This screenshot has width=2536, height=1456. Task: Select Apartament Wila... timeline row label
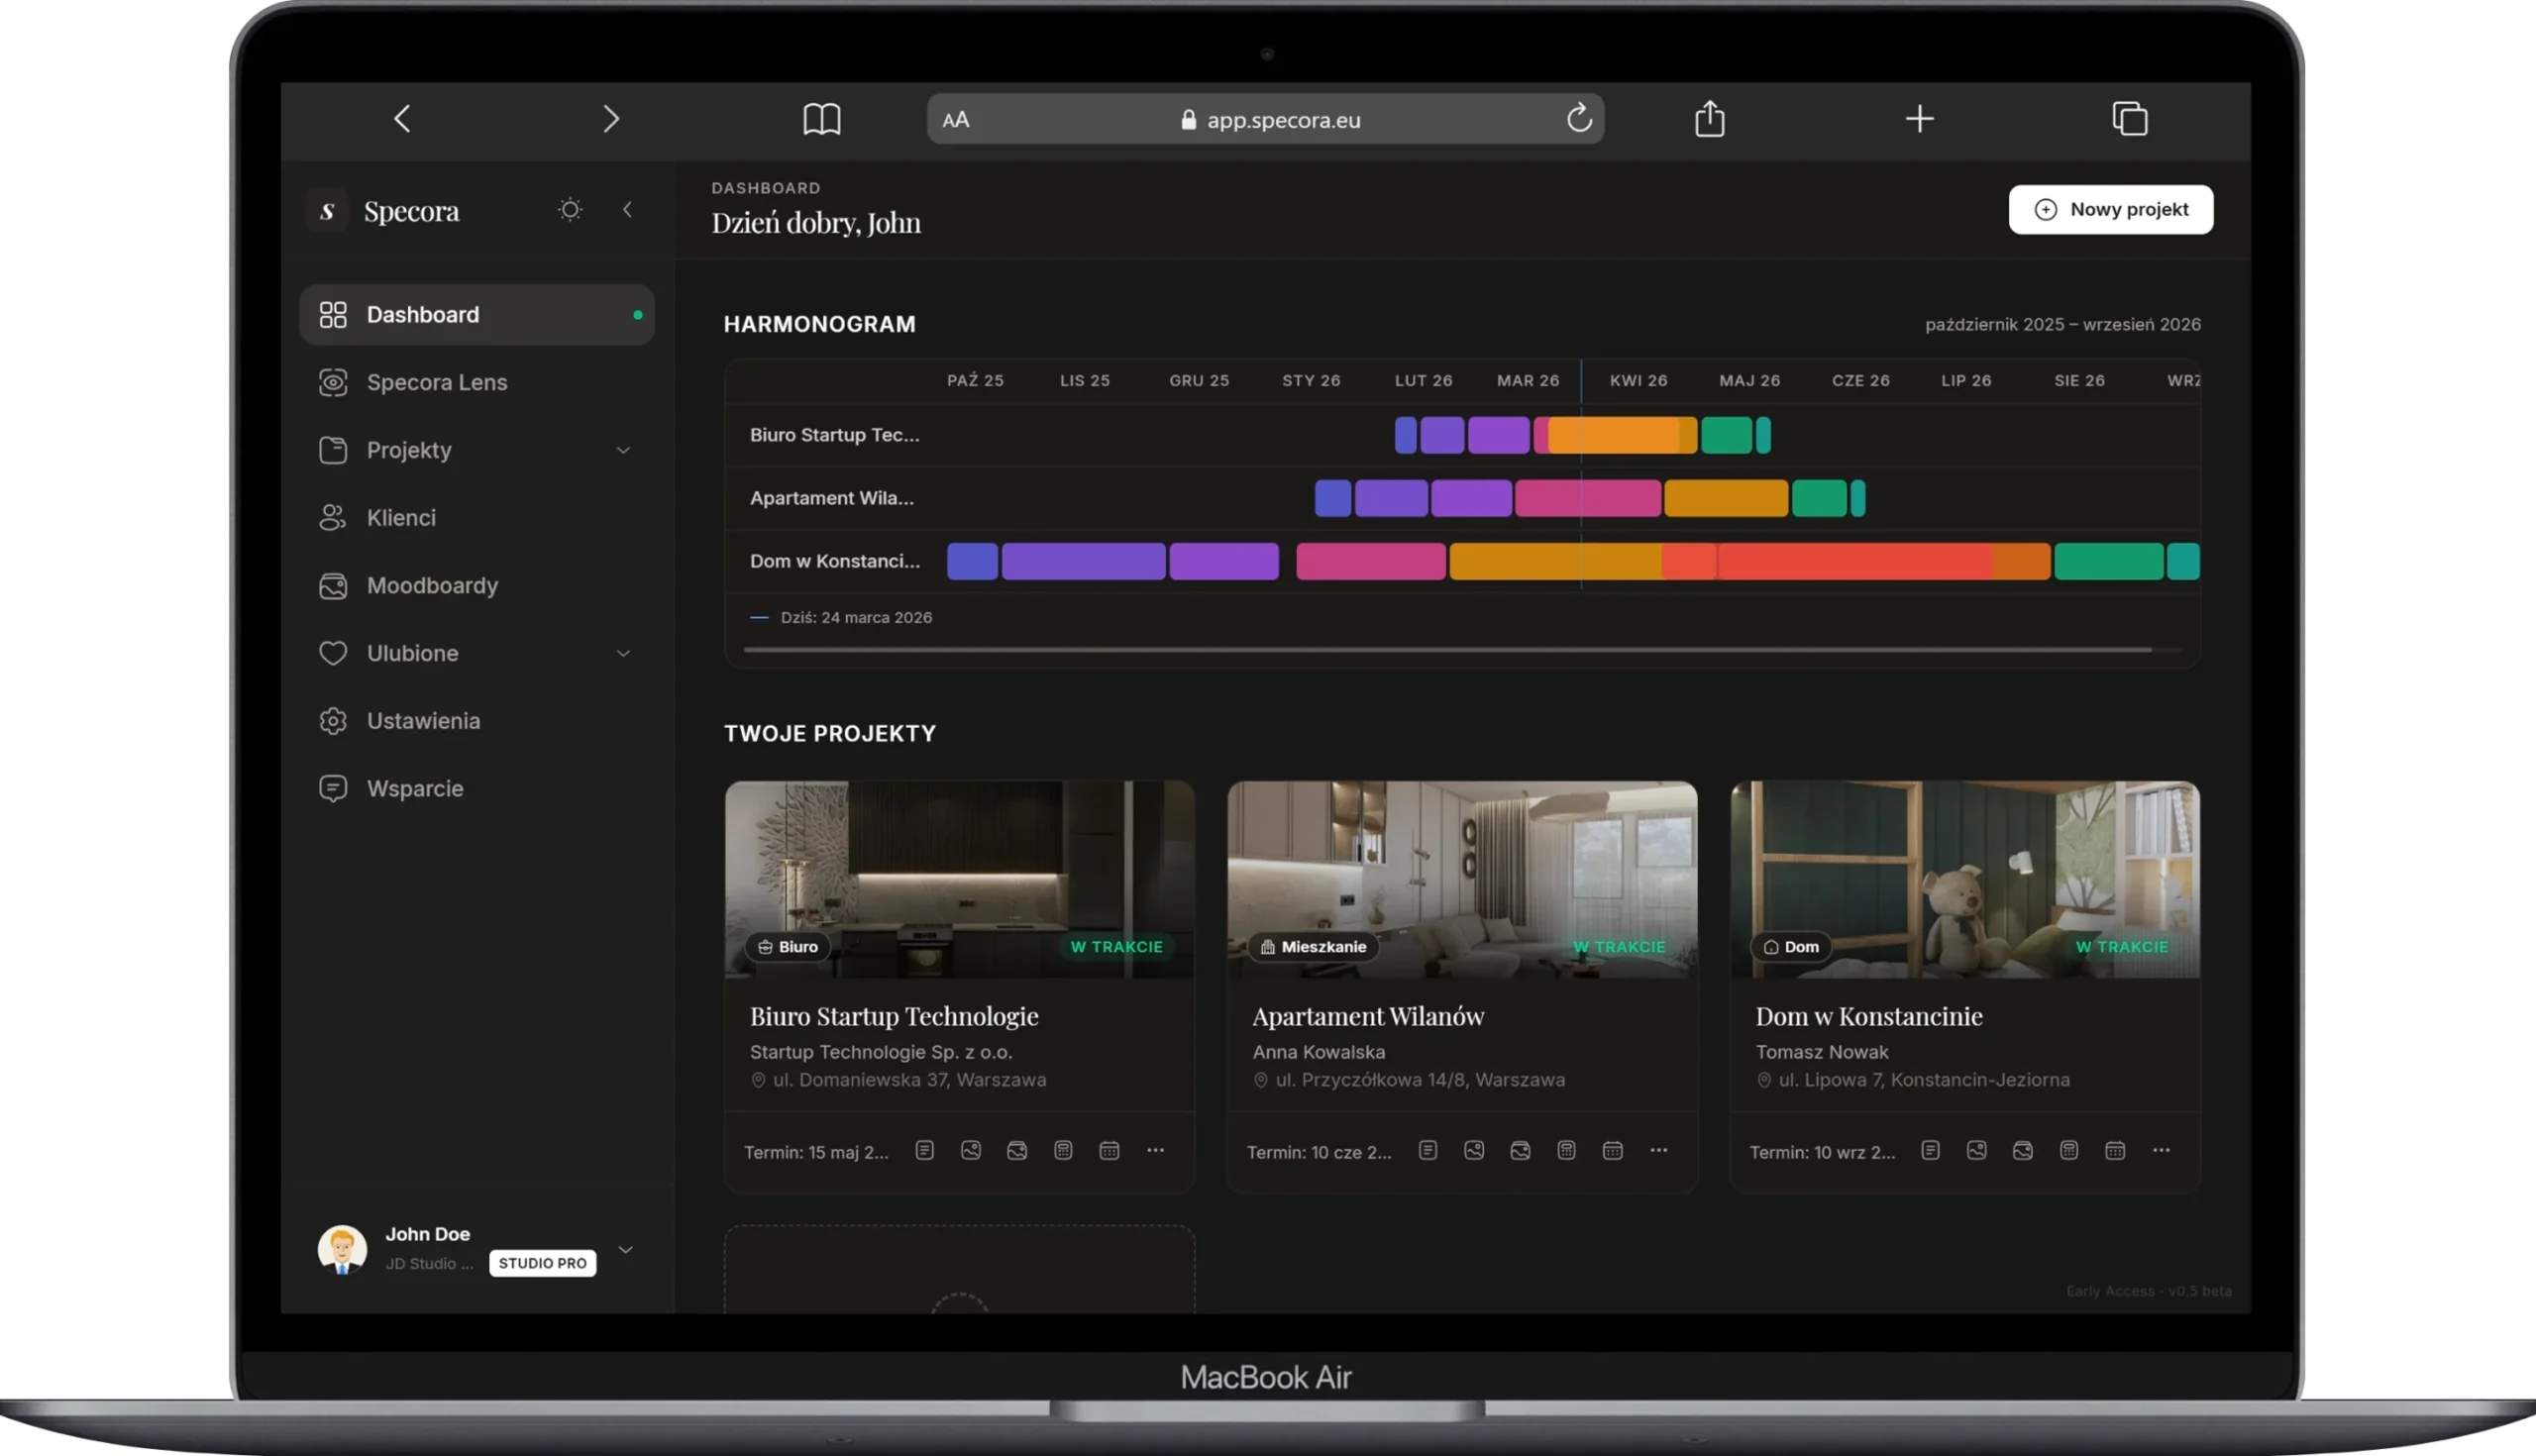click(x=832, y=498)
